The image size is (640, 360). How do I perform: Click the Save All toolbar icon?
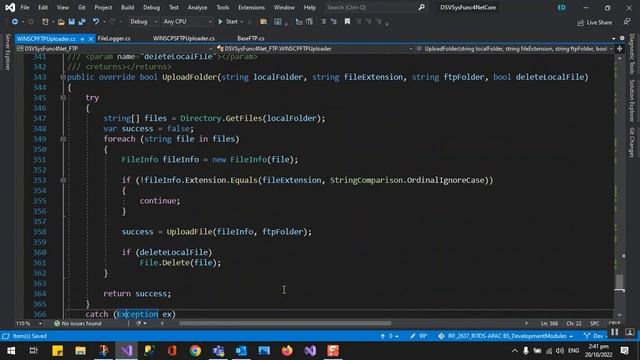(x=82, y=22)
